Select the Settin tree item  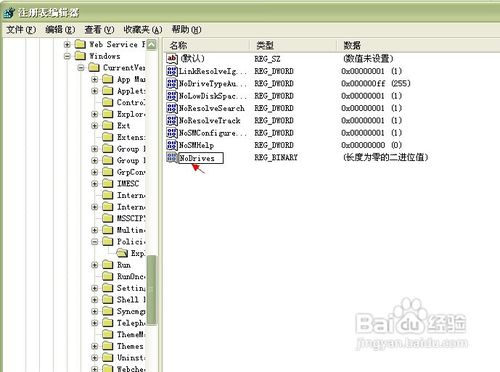tap(131, 288)
